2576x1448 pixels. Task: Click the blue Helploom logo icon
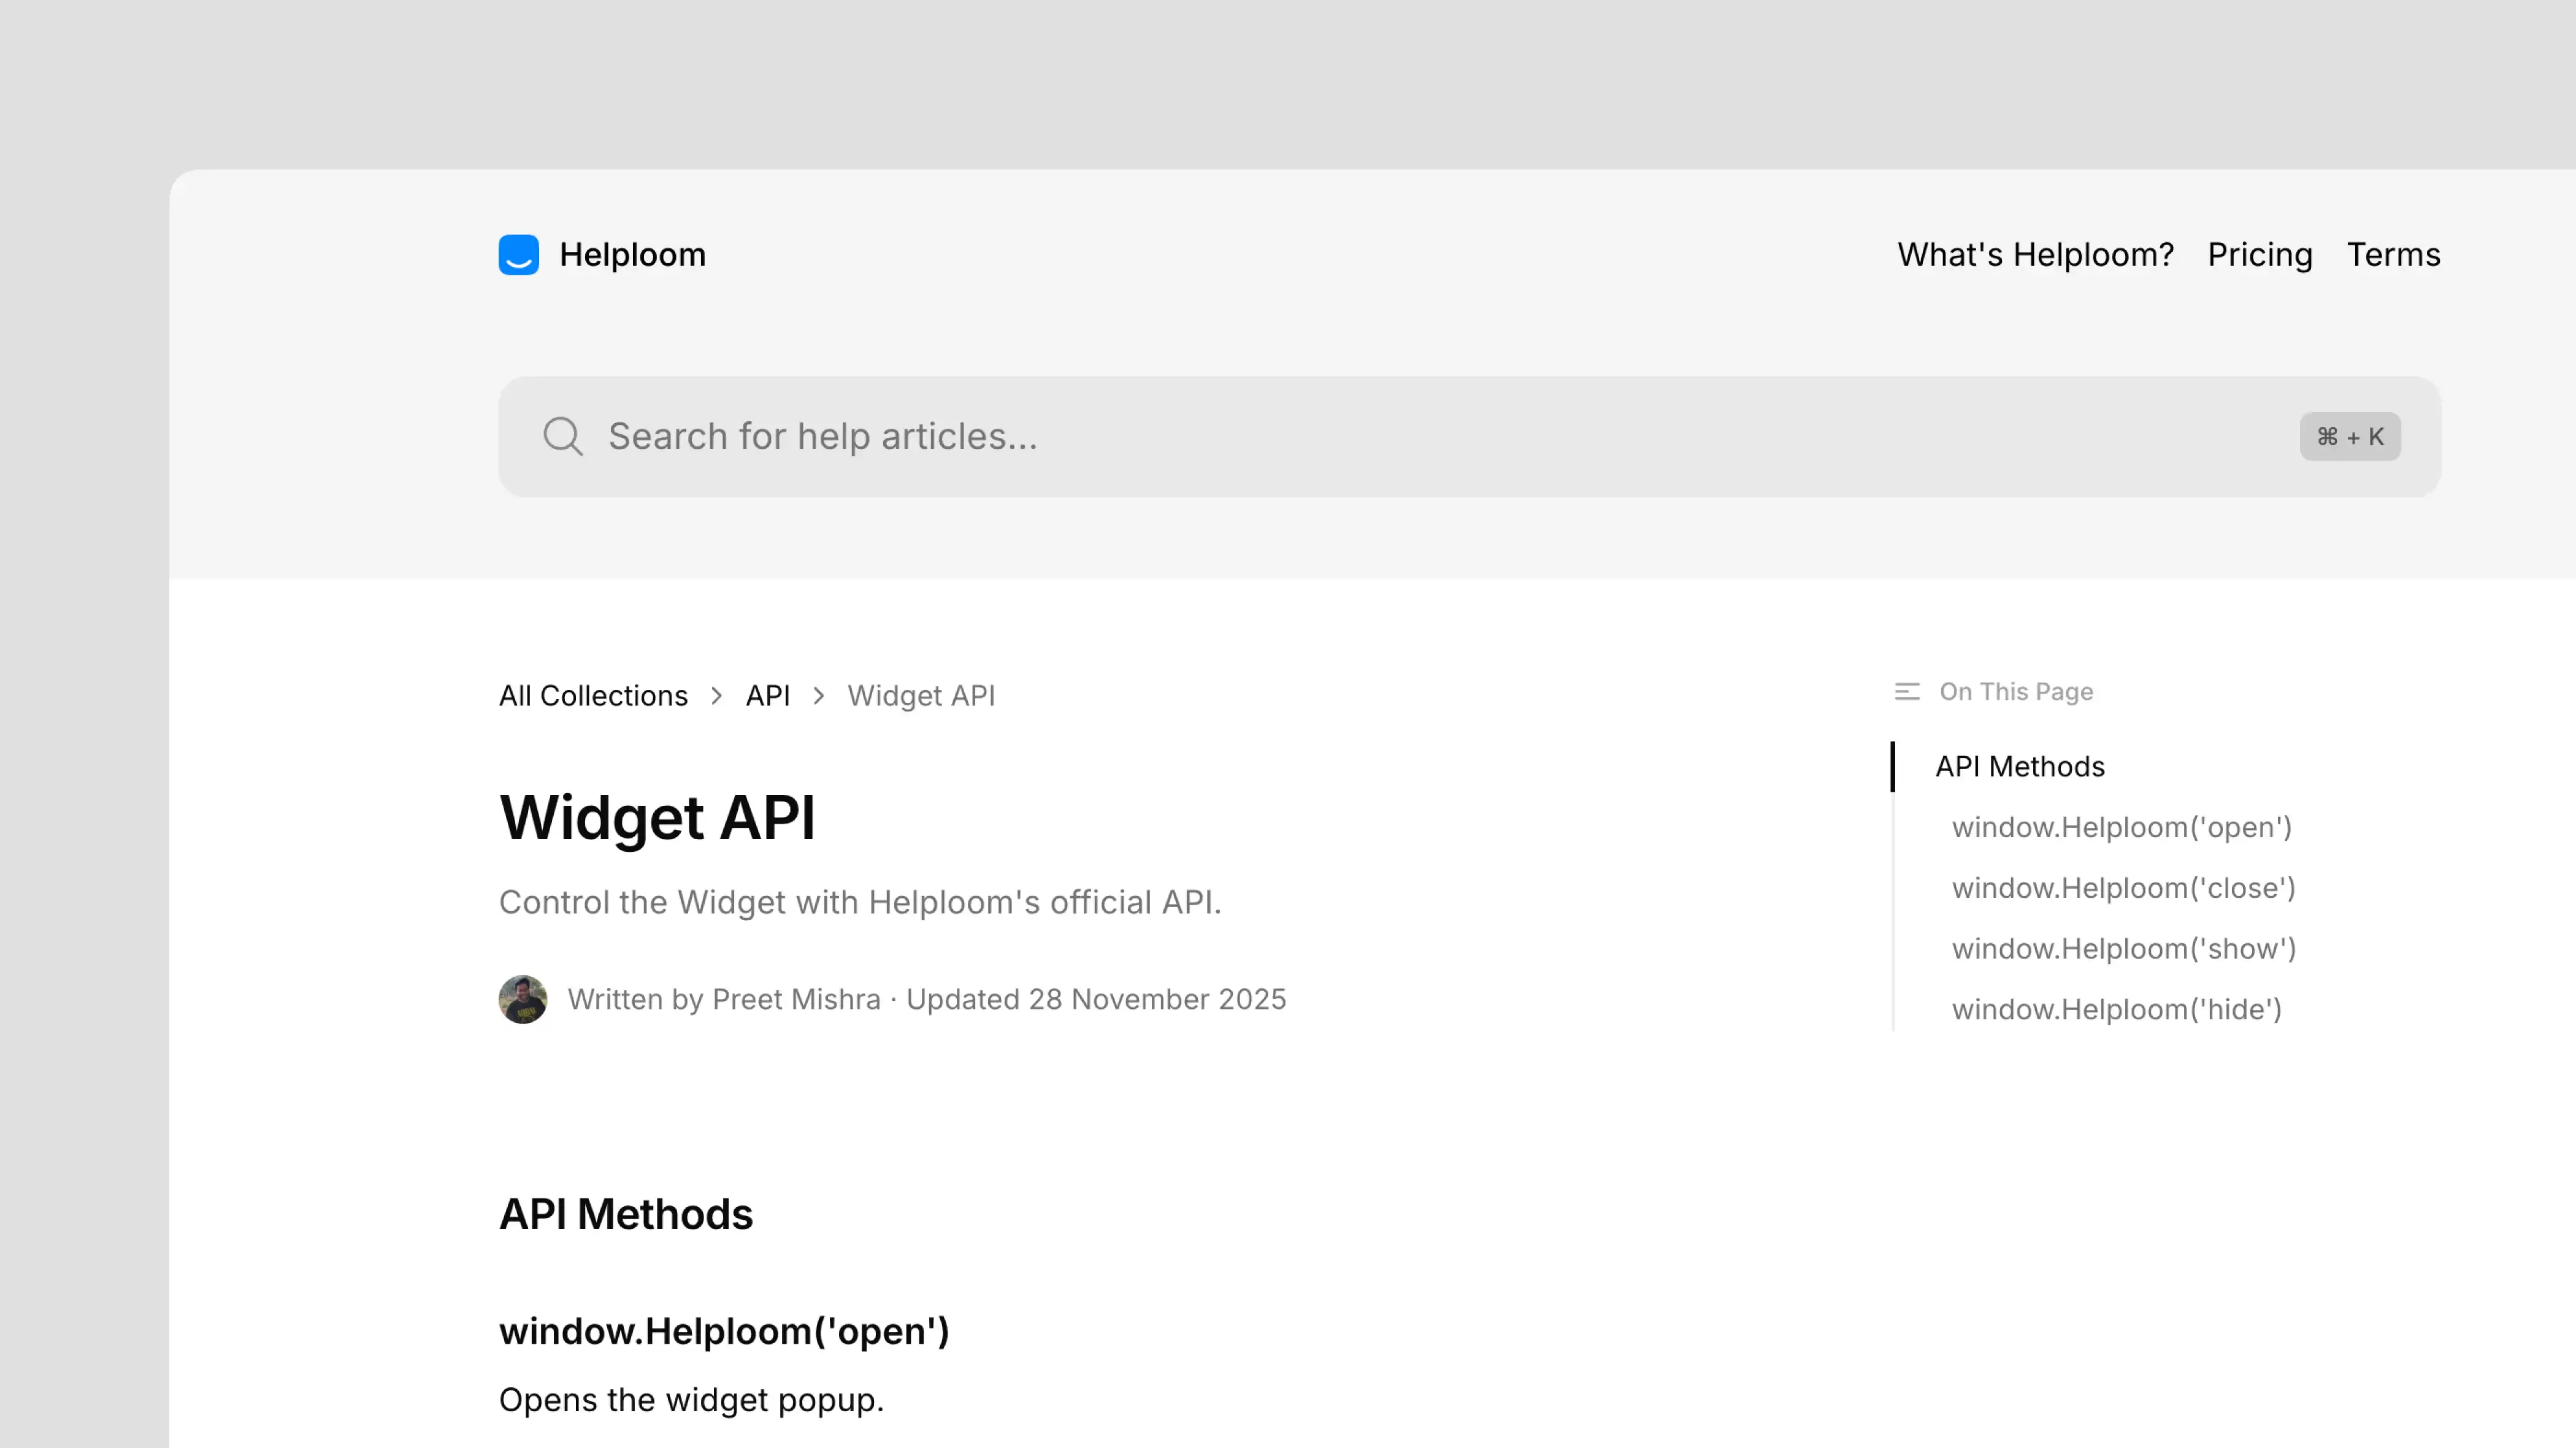[518, 255]
